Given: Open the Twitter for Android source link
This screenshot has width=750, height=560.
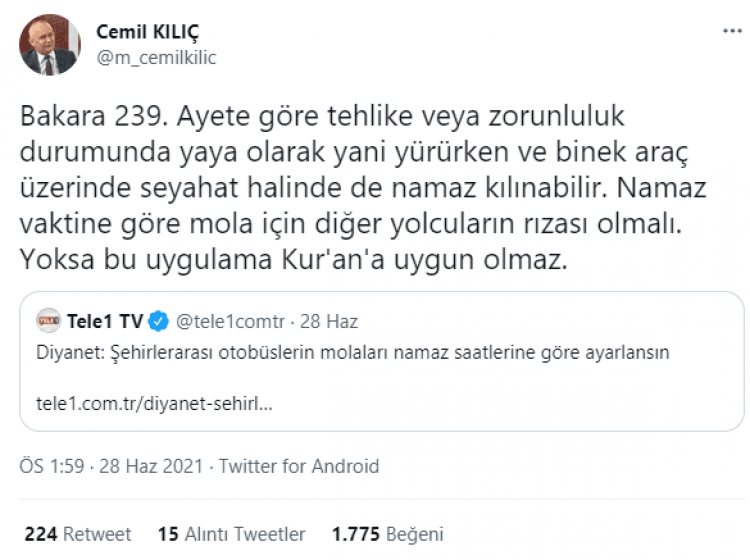Looking at the screenshot, I should [299, 466].
